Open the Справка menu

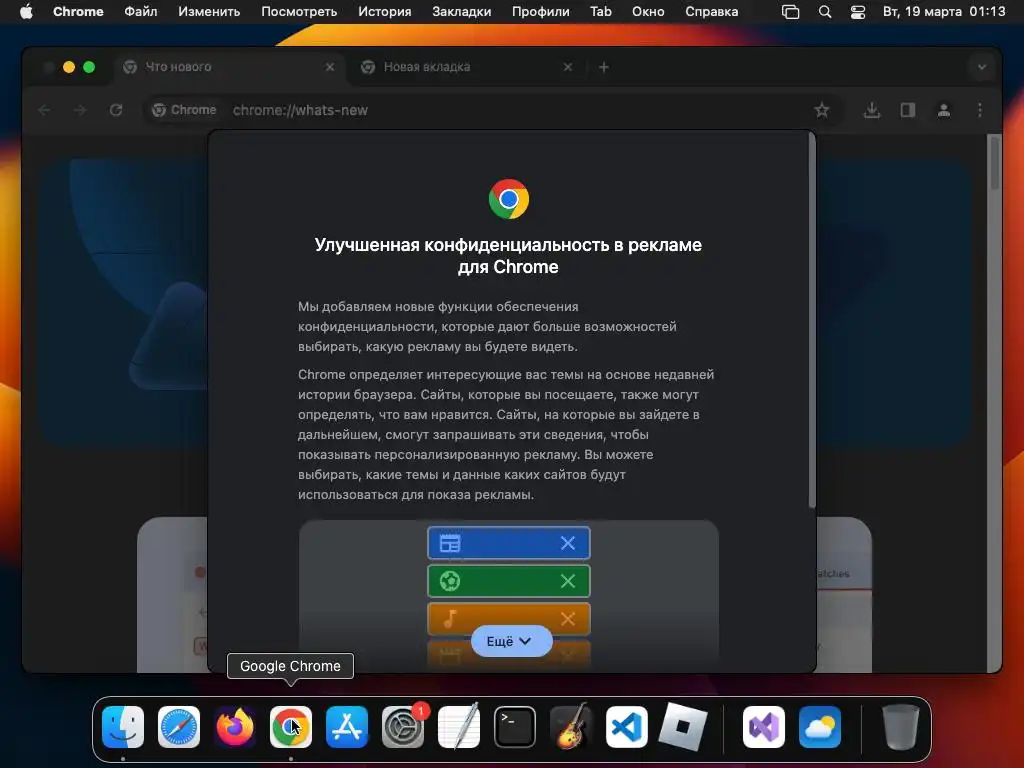pos(712,12)
